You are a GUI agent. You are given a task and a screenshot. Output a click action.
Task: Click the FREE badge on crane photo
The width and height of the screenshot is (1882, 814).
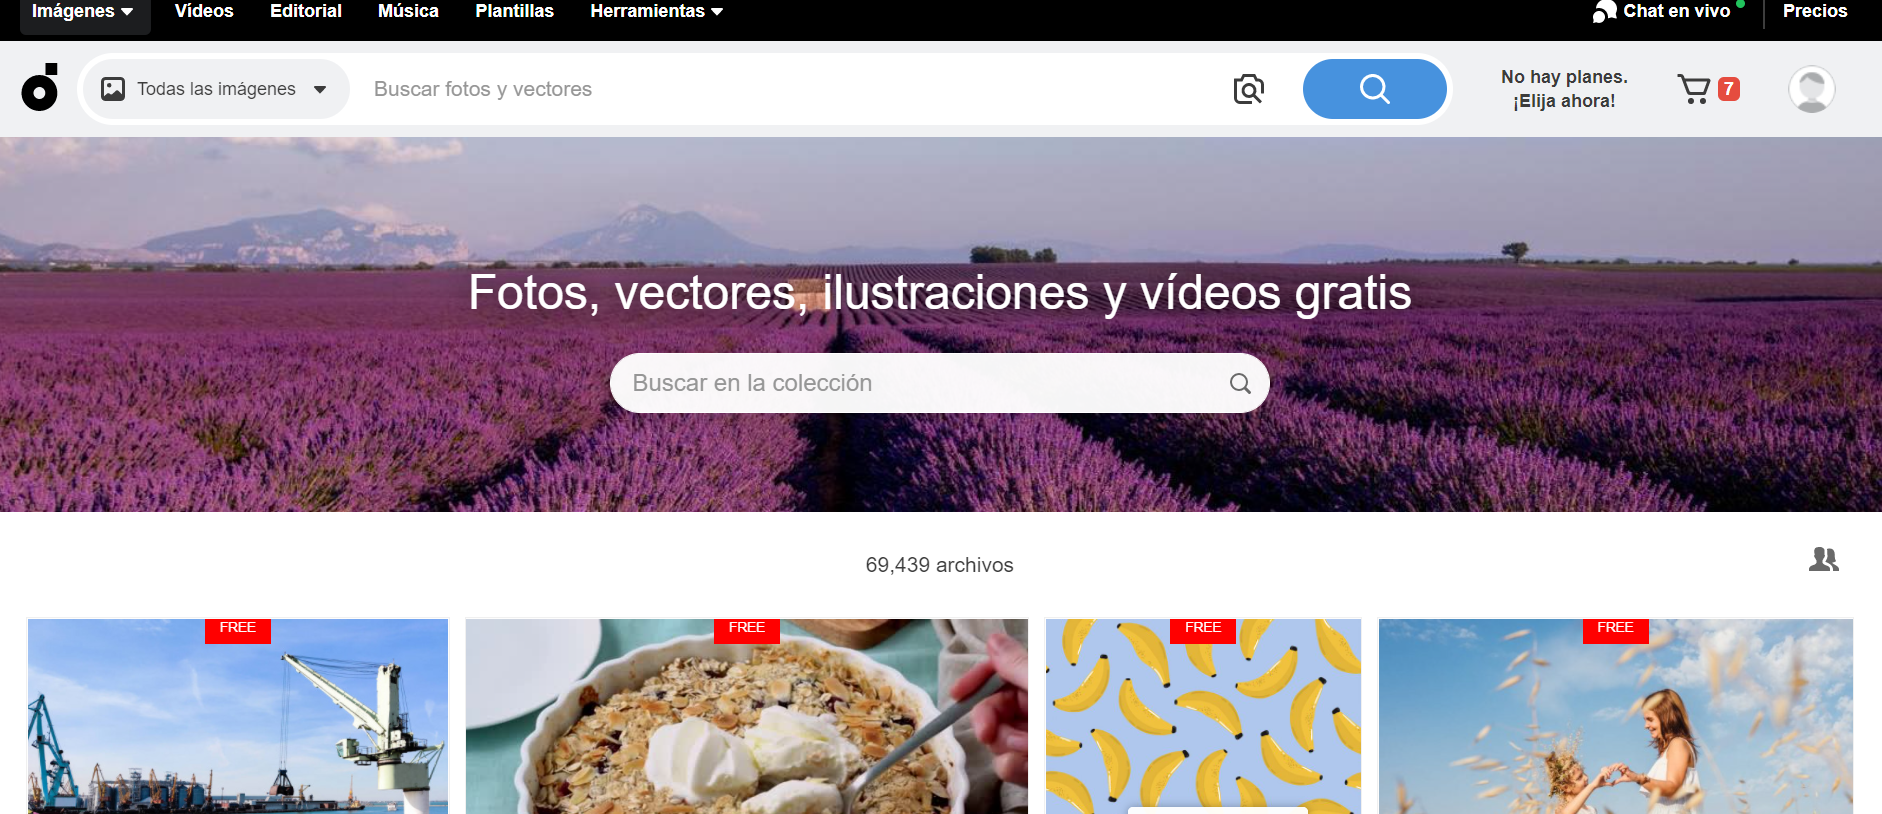pyautogui.click(x=238, y=630)
